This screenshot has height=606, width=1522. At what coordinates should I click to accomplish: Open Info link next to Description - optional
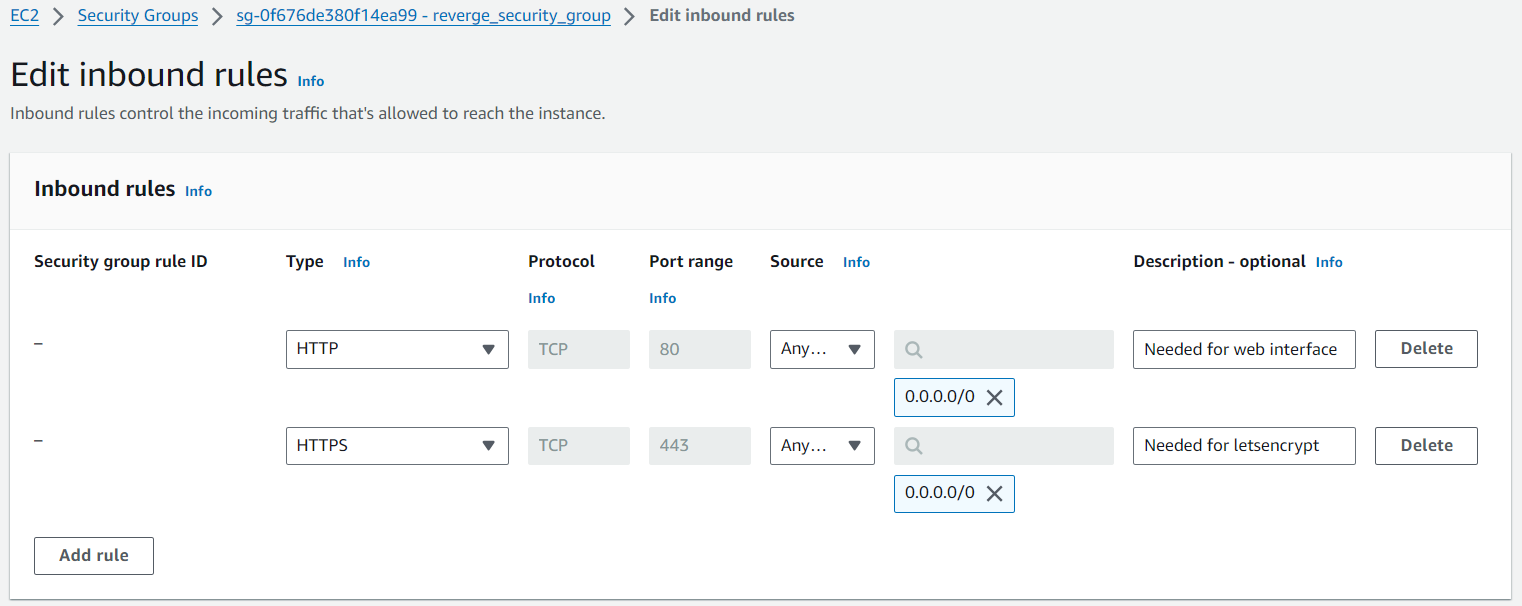pyautogui.click(x=1329, y=262)
